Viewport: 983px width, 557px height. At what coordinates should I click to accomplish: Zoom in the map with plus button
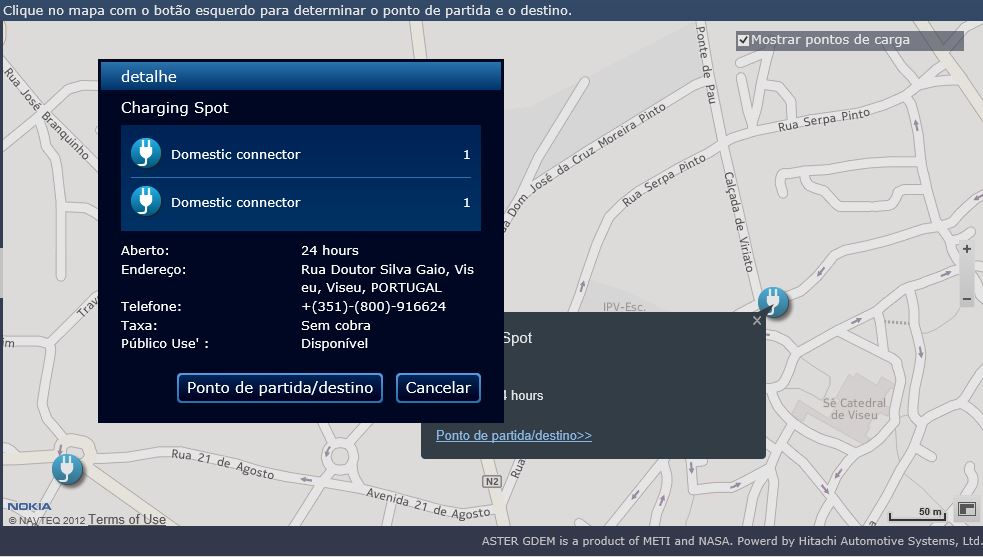[966, 249]
